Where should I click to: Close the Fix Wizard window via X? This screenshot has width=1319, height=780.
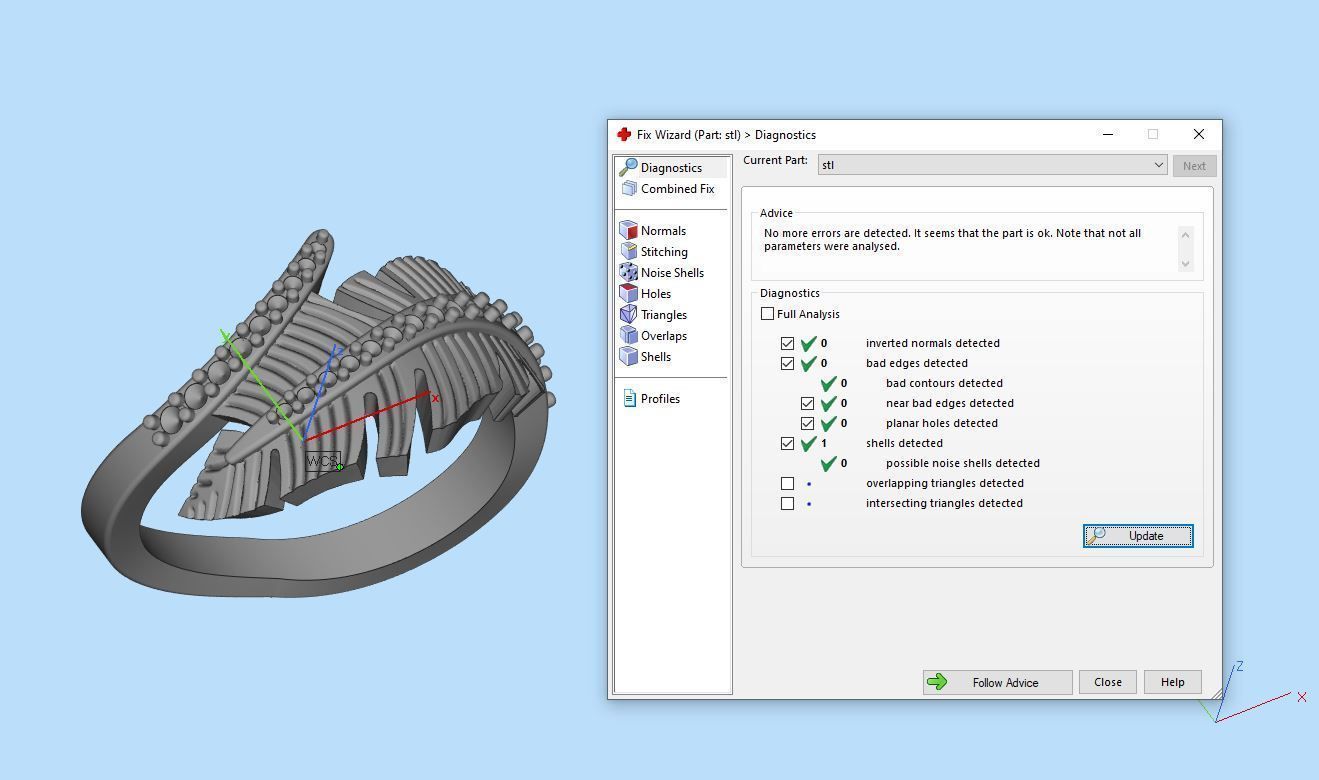click(x=1199, y=134)
